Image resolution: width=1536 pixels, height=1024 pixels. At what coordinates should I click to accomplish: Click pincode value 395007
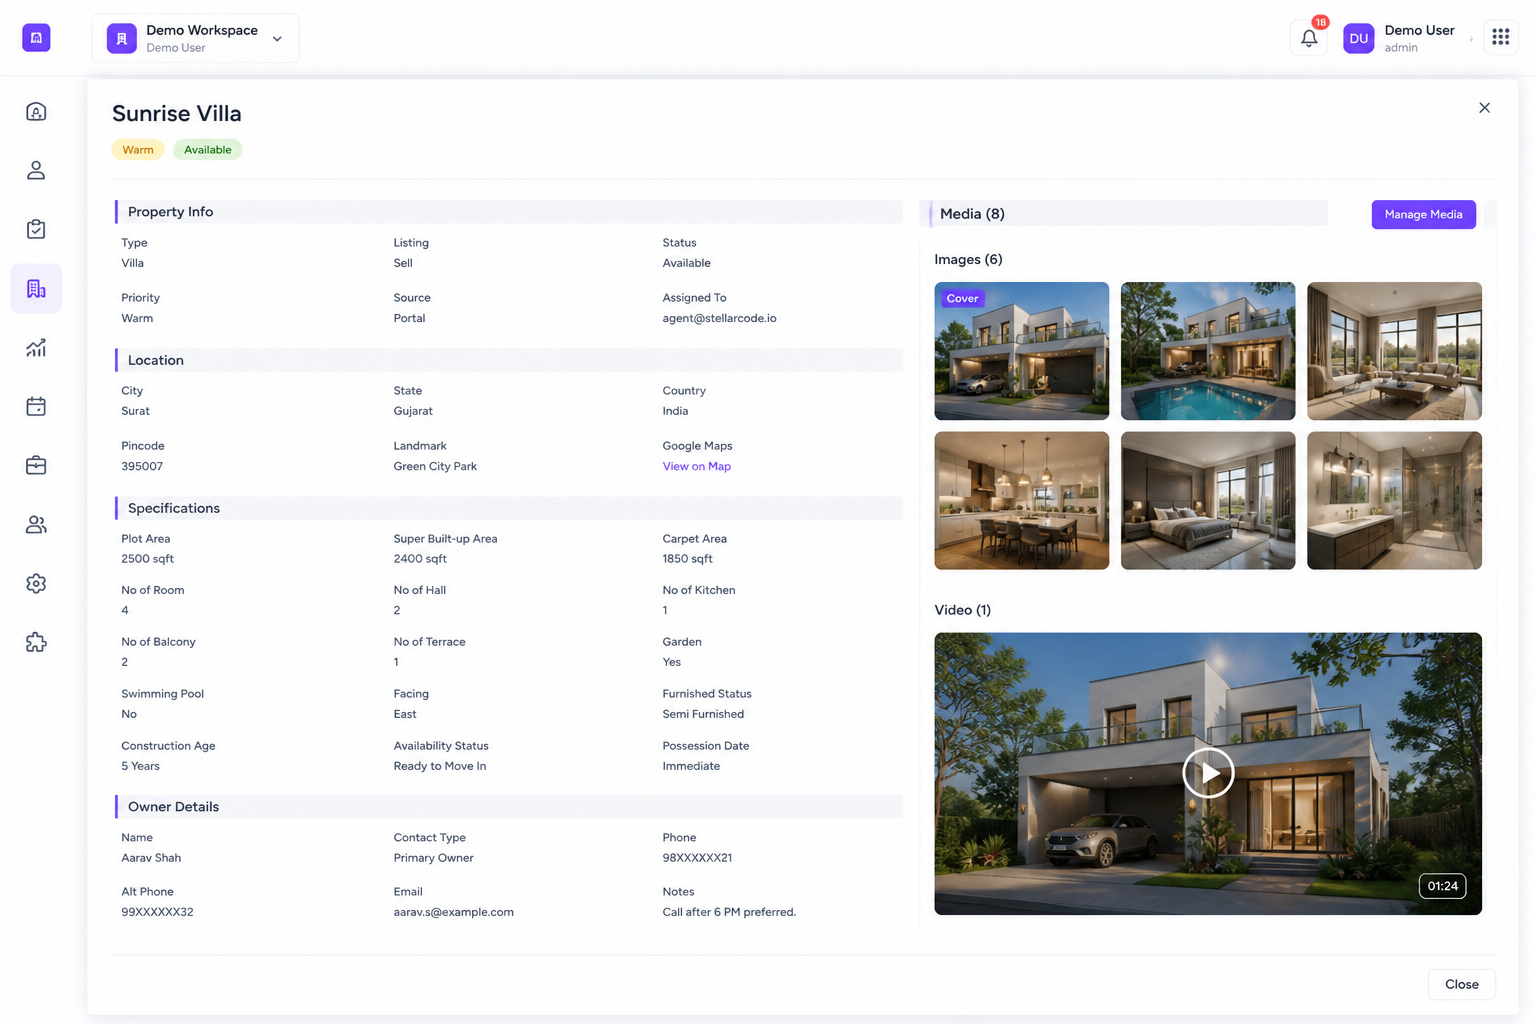coord(142,466)
